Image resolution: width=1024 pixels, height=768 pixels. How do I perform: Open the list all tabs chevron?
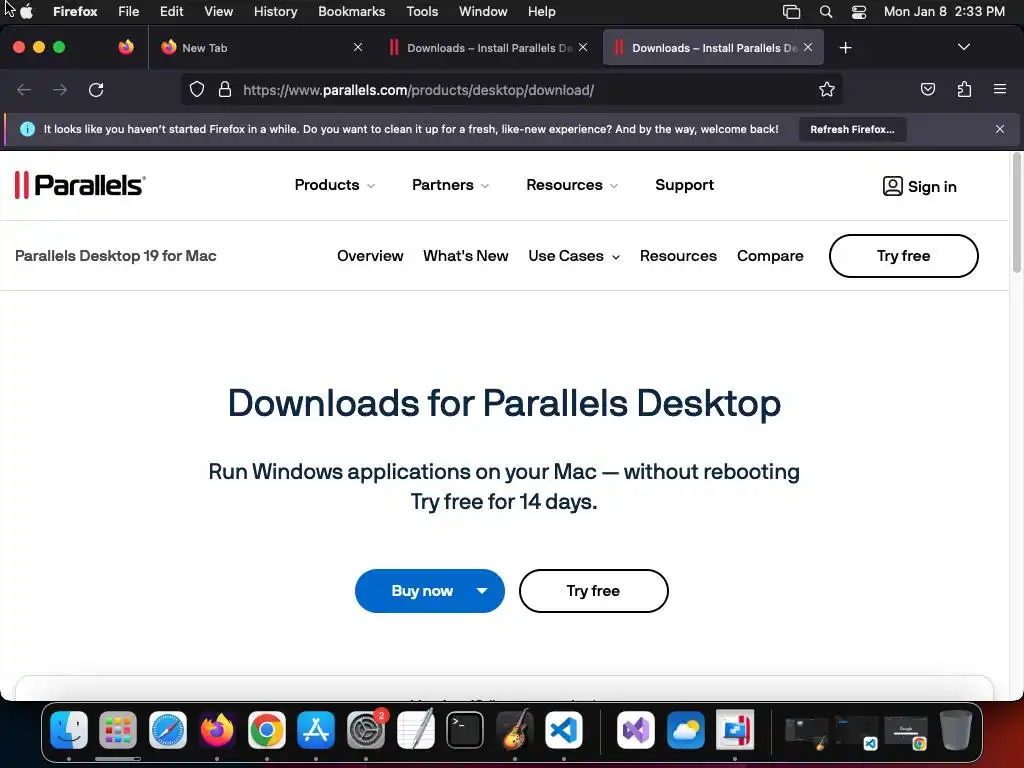coord(963,47)
